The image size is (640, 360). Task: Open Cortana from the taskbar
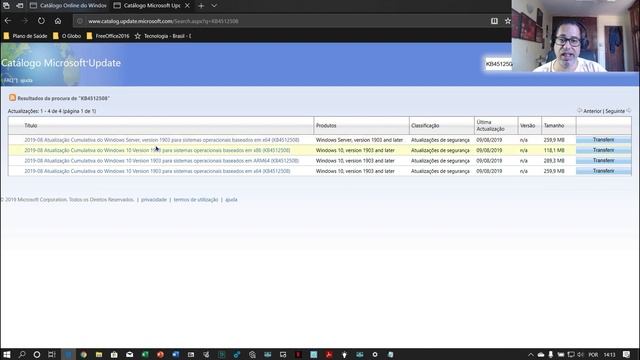[x=37, y=355]
